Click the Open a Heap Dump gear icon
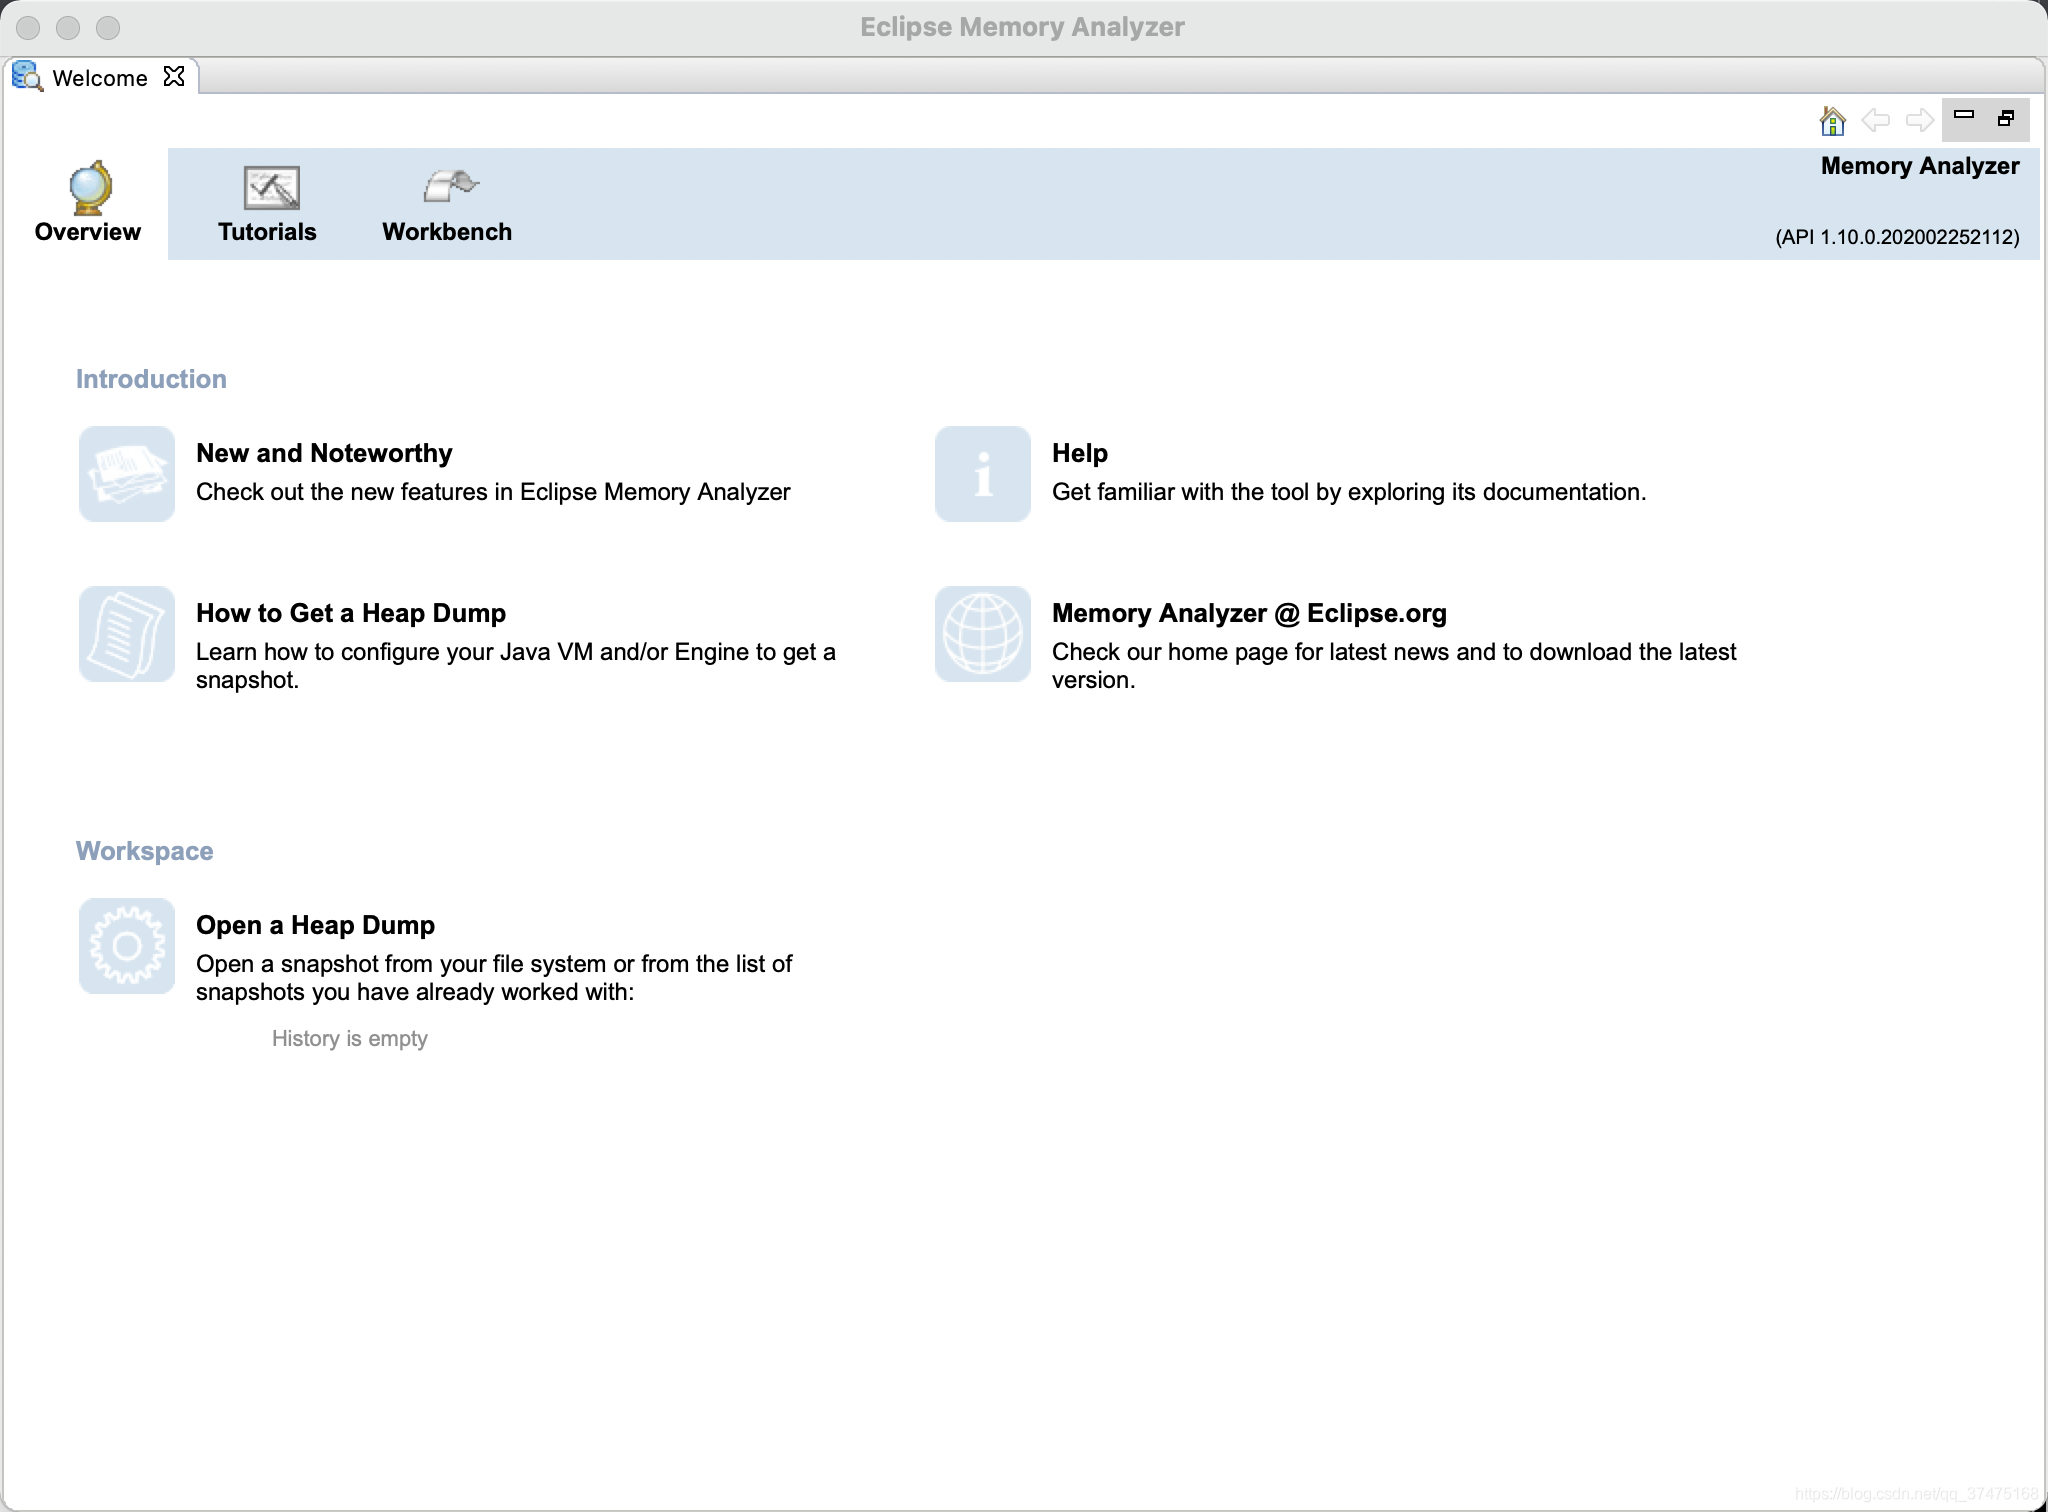The width and height of the screenshot is (2048, 1512). pos(127,946)
